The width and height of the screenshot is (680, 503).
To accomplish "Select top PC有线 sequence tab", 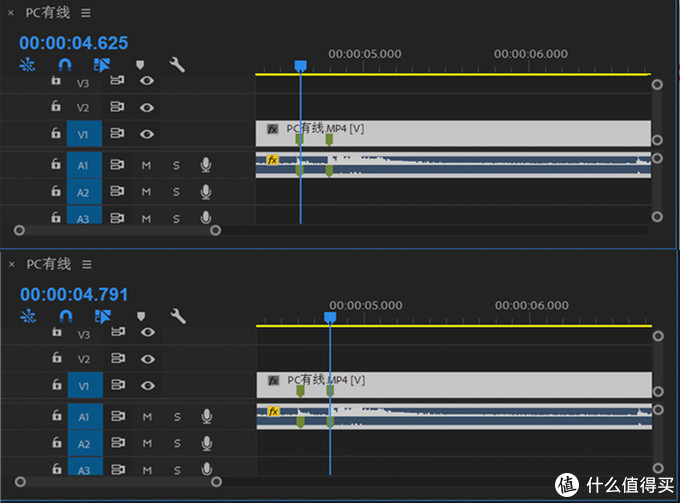I will pos(48,13).
